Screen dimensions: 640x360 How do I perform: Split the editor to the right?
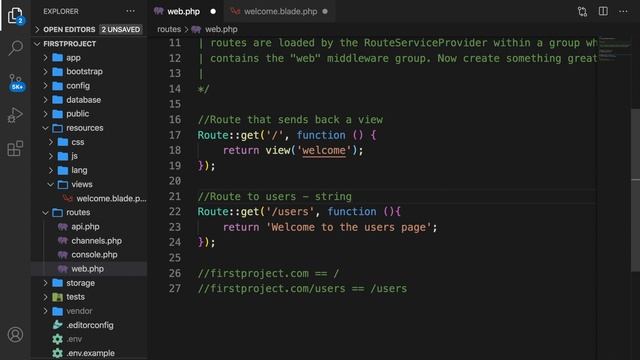603,11
